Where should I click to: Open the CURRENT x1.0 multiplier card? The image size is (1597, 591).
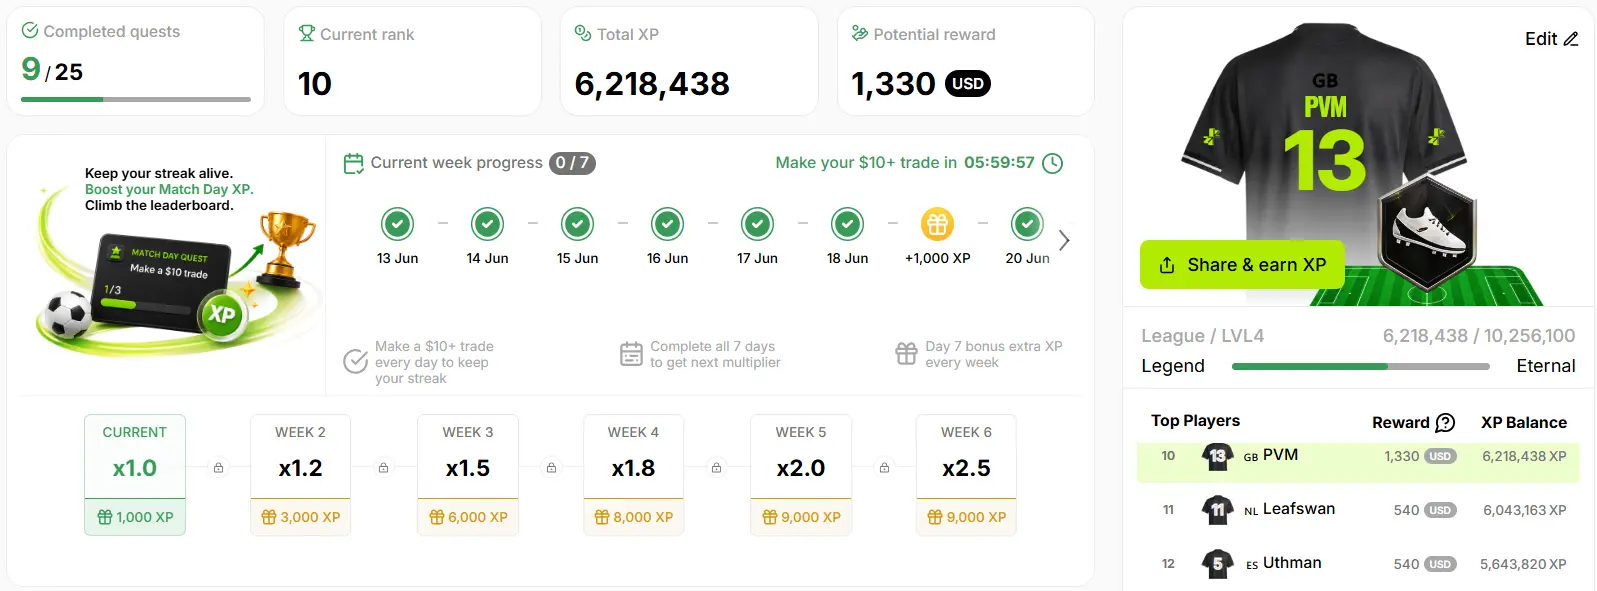tap(135, 475)
